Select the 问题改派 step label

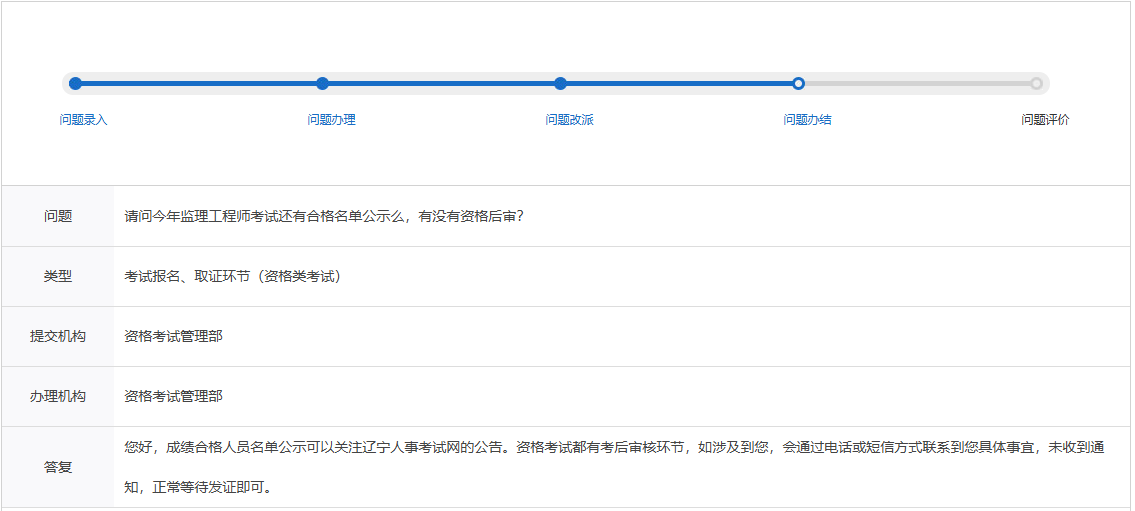[570, 120]
